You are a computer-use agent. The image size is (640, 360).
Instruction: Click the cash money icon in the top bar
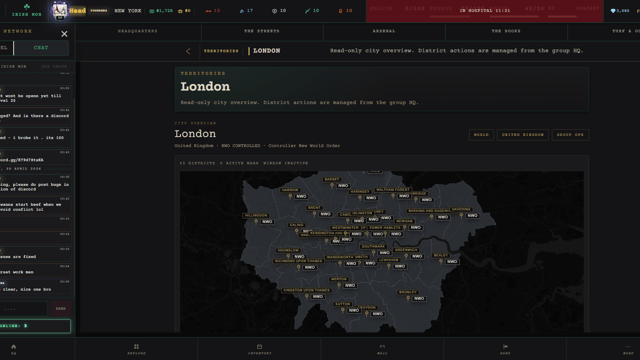(x=151, y=11)
